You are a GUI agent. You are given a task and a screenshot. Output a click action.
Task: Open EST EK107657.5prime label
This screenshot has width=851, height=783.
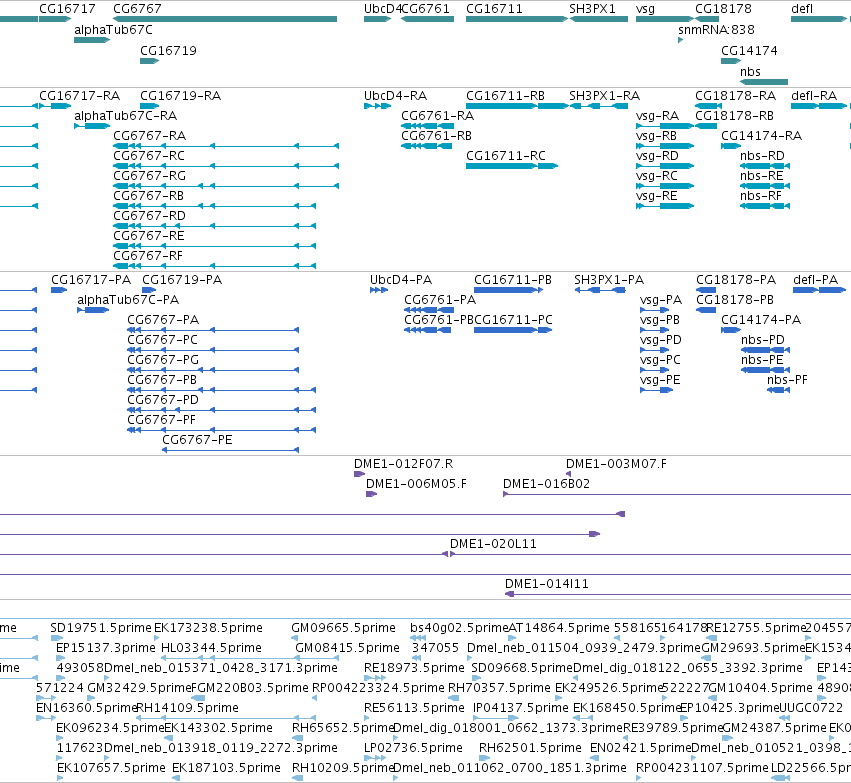tap(111, 768)
